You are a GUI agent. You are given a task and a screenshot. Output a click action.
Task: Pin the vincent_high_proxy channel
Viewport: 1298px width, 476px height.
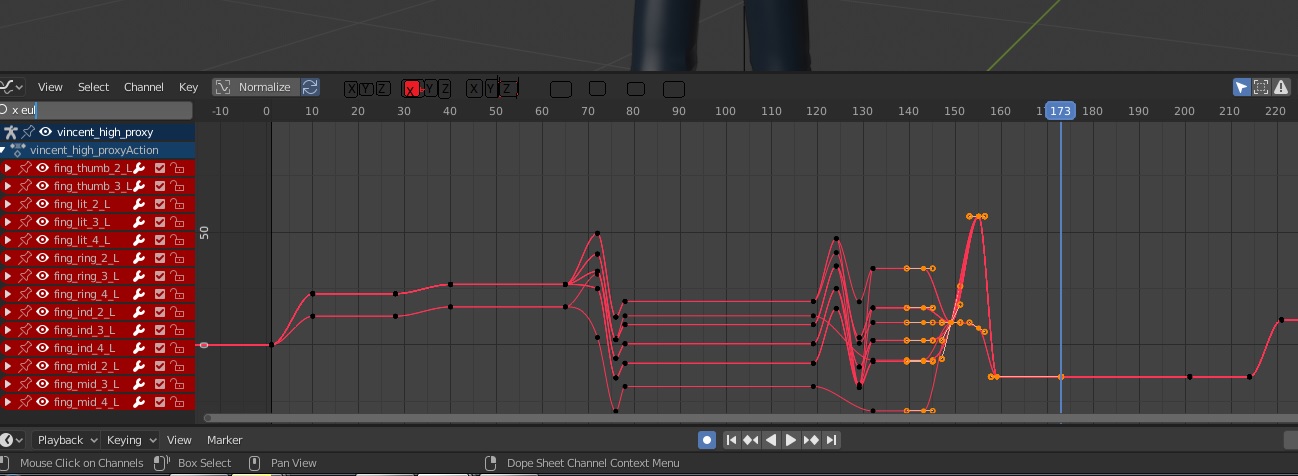coord(28,132)
